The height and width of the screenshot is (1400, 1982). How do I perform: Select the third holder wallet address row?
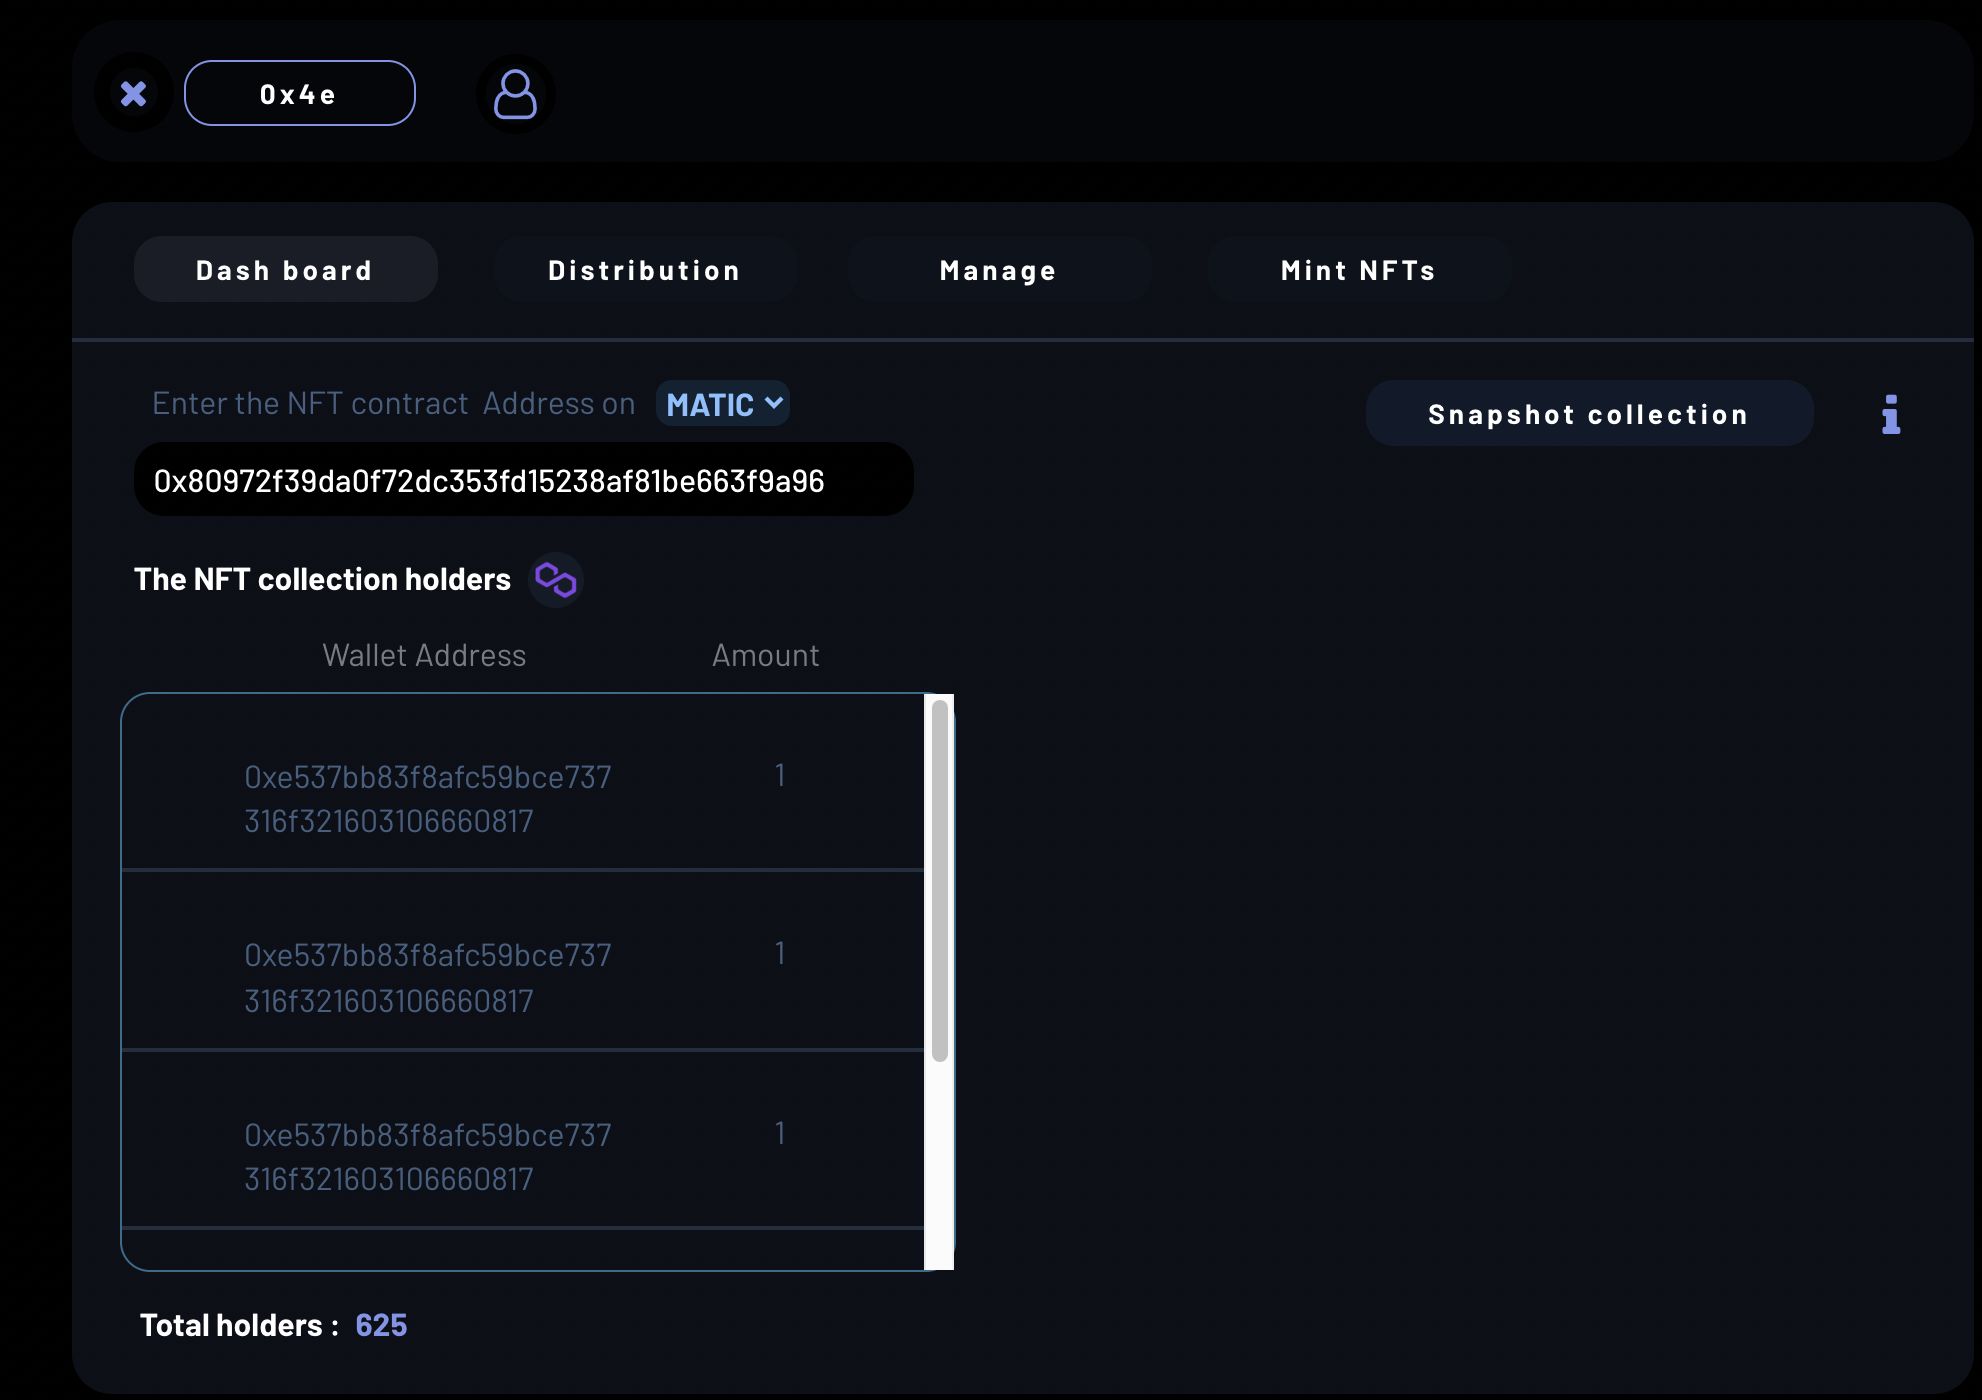point(523,1139)
